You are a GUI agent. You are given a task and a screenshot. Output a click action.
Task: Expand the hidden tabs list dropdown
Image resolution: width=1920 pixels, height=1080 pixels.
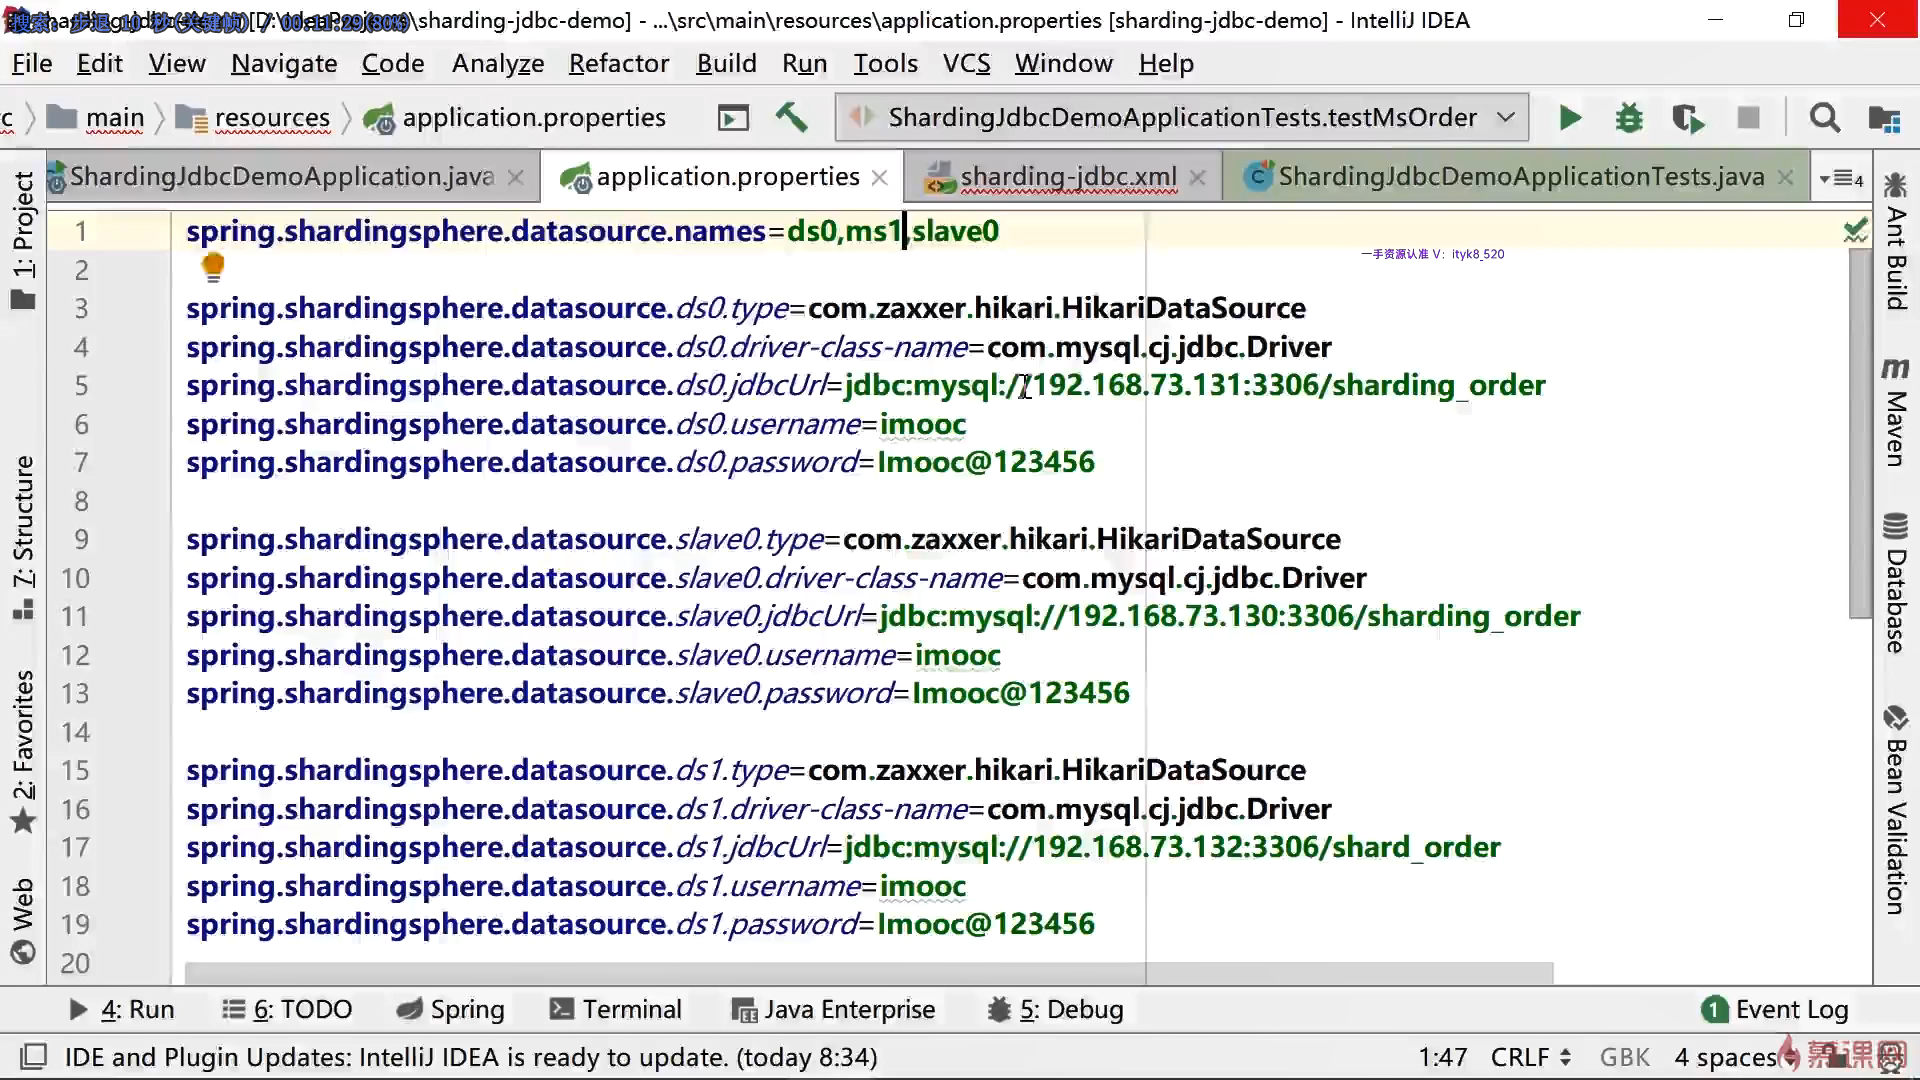click(x=1841, y=179)
